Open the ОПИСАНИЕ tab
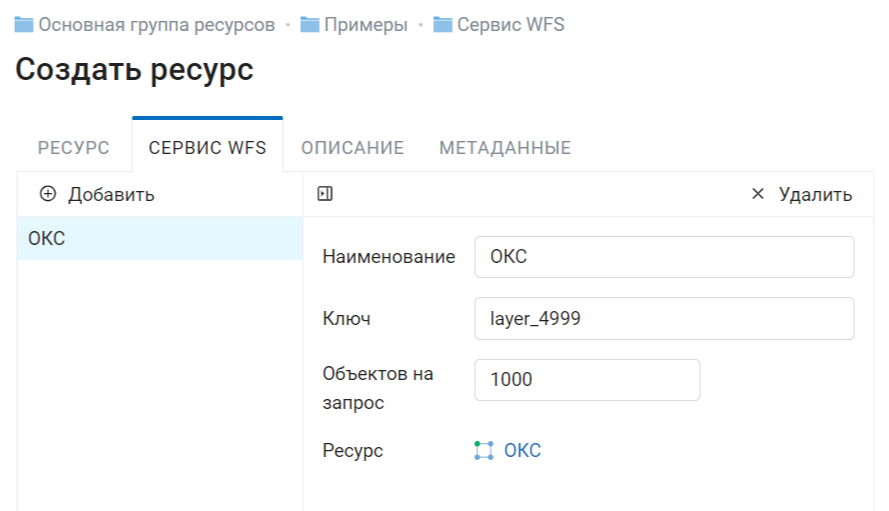 [x=353, y=147]
